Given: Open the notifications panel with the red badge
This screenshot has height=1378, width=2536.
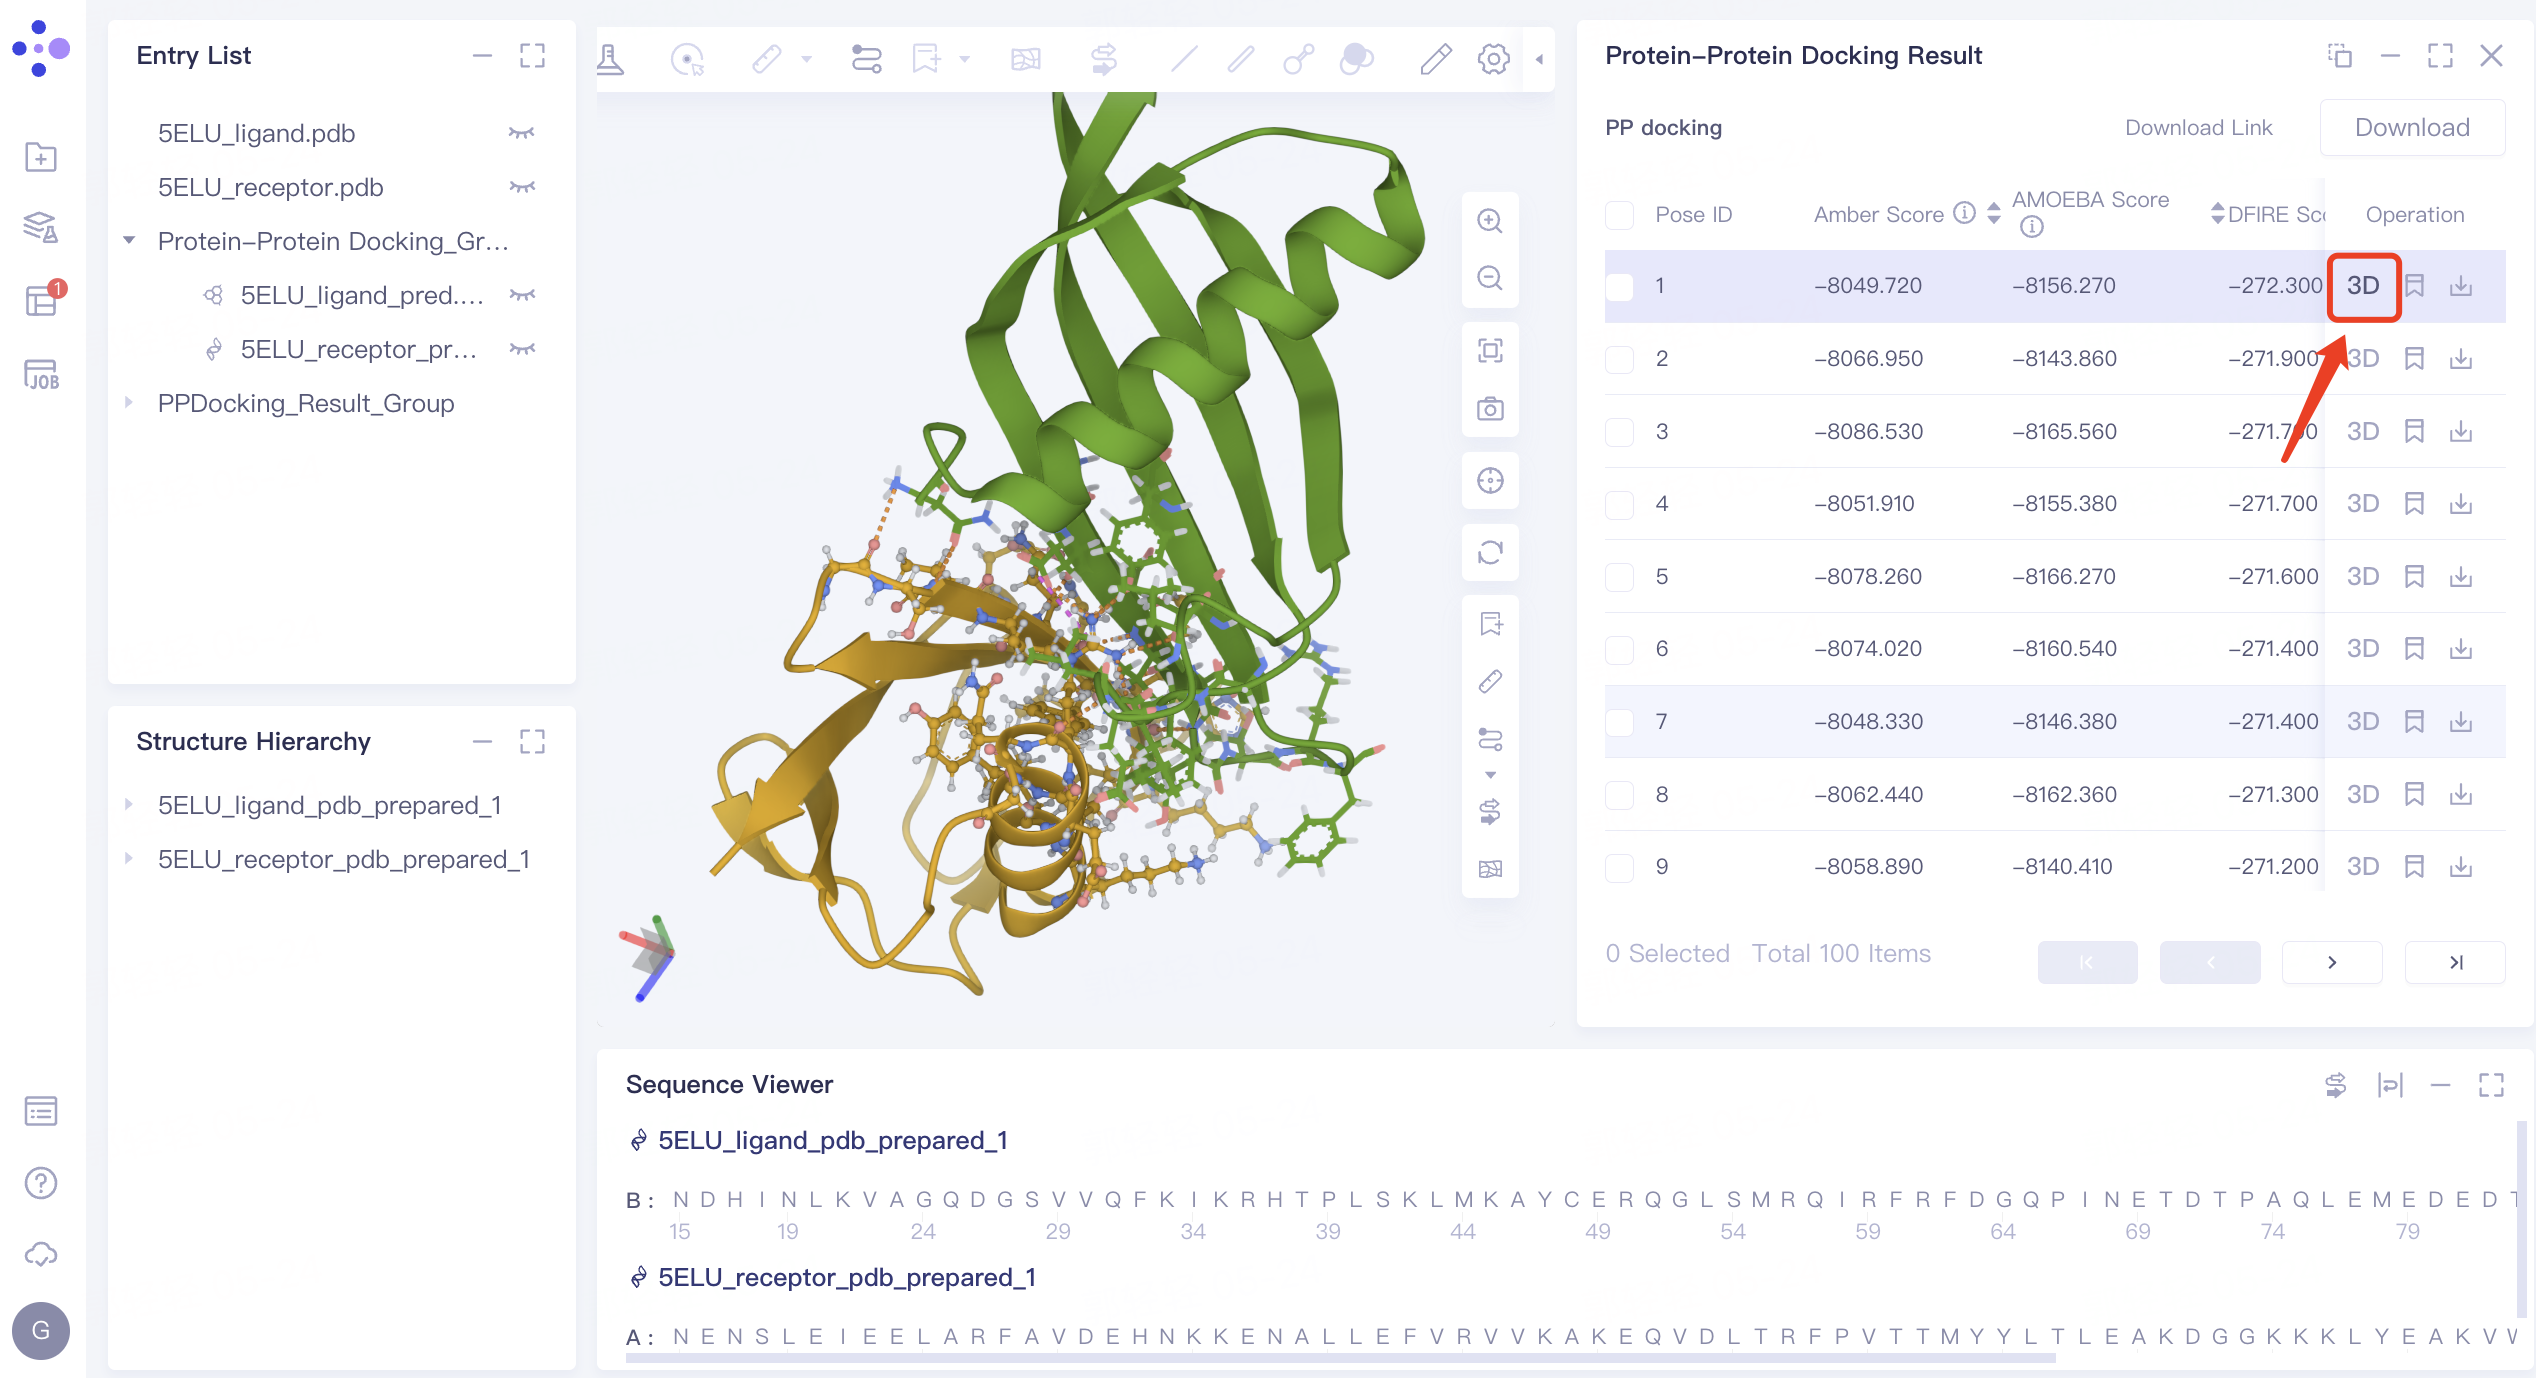Looking at the screenshot, I should pyautogui.click(x=42, y=300).
